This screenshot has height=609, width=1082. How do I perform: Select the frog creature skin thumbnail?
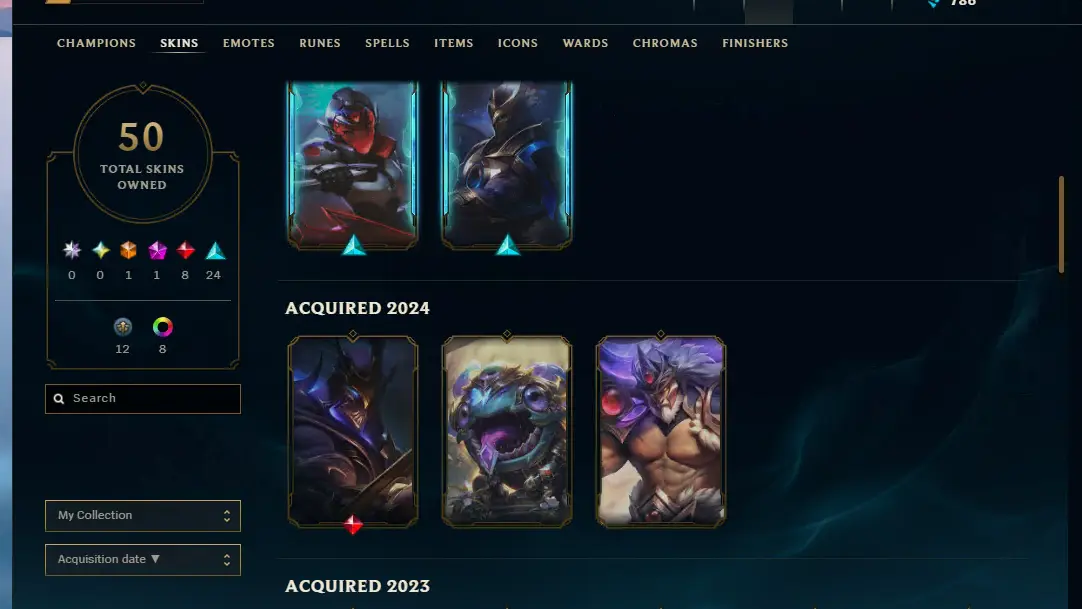[507, 432]
